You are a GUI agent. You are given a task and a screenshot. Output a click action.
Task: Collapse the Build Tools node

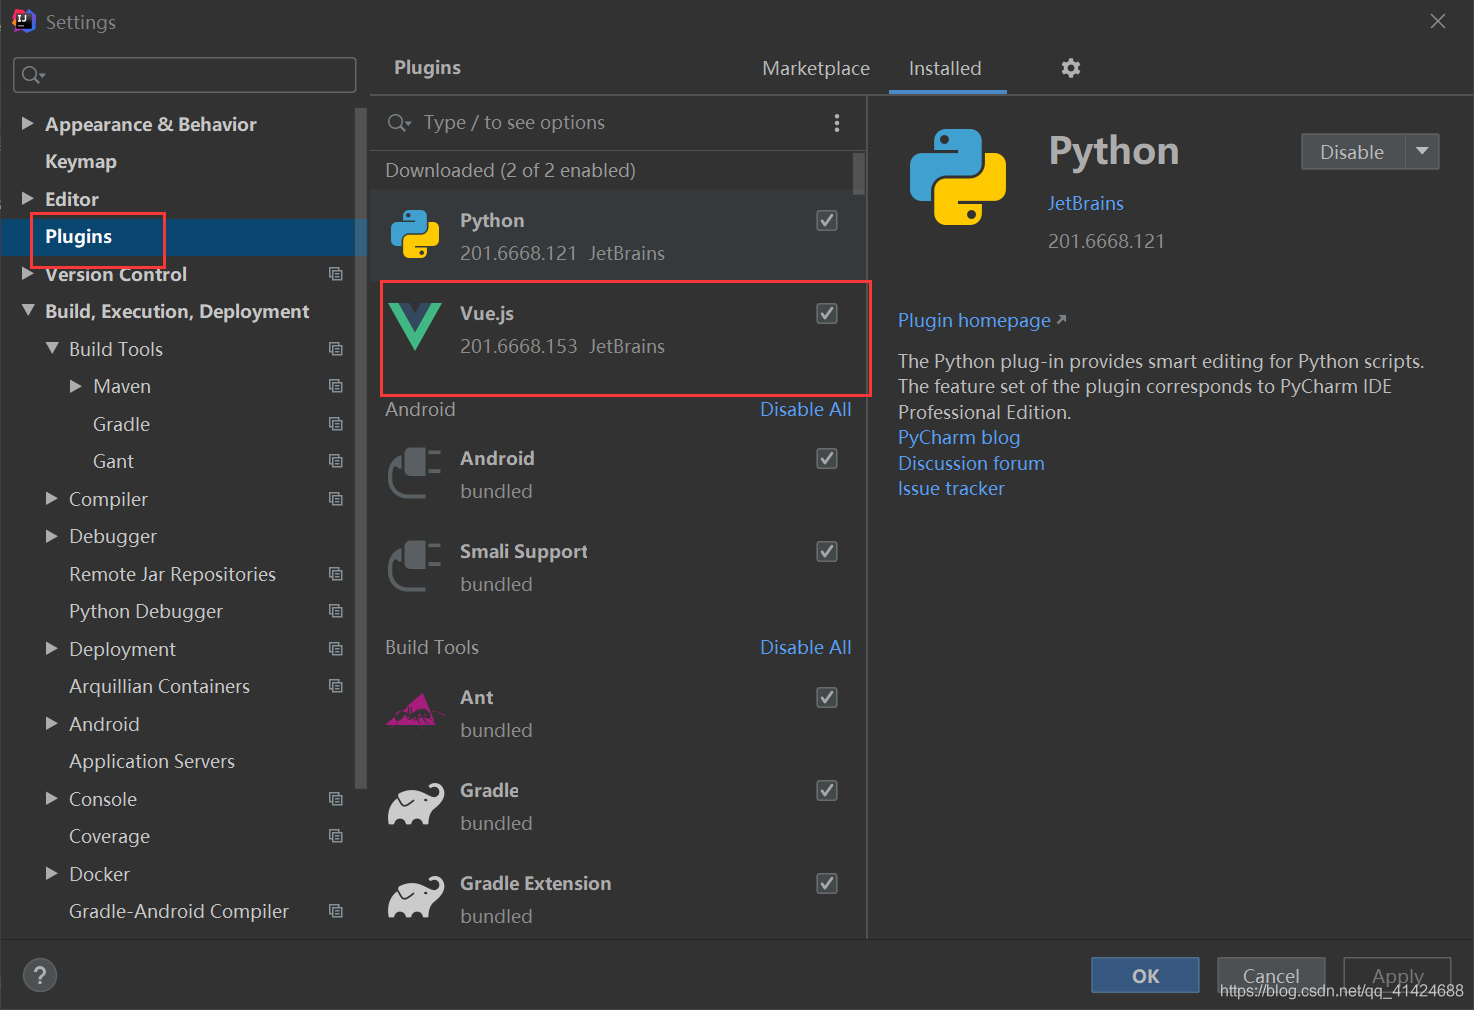pyautogui.click(x=52, y=348)
